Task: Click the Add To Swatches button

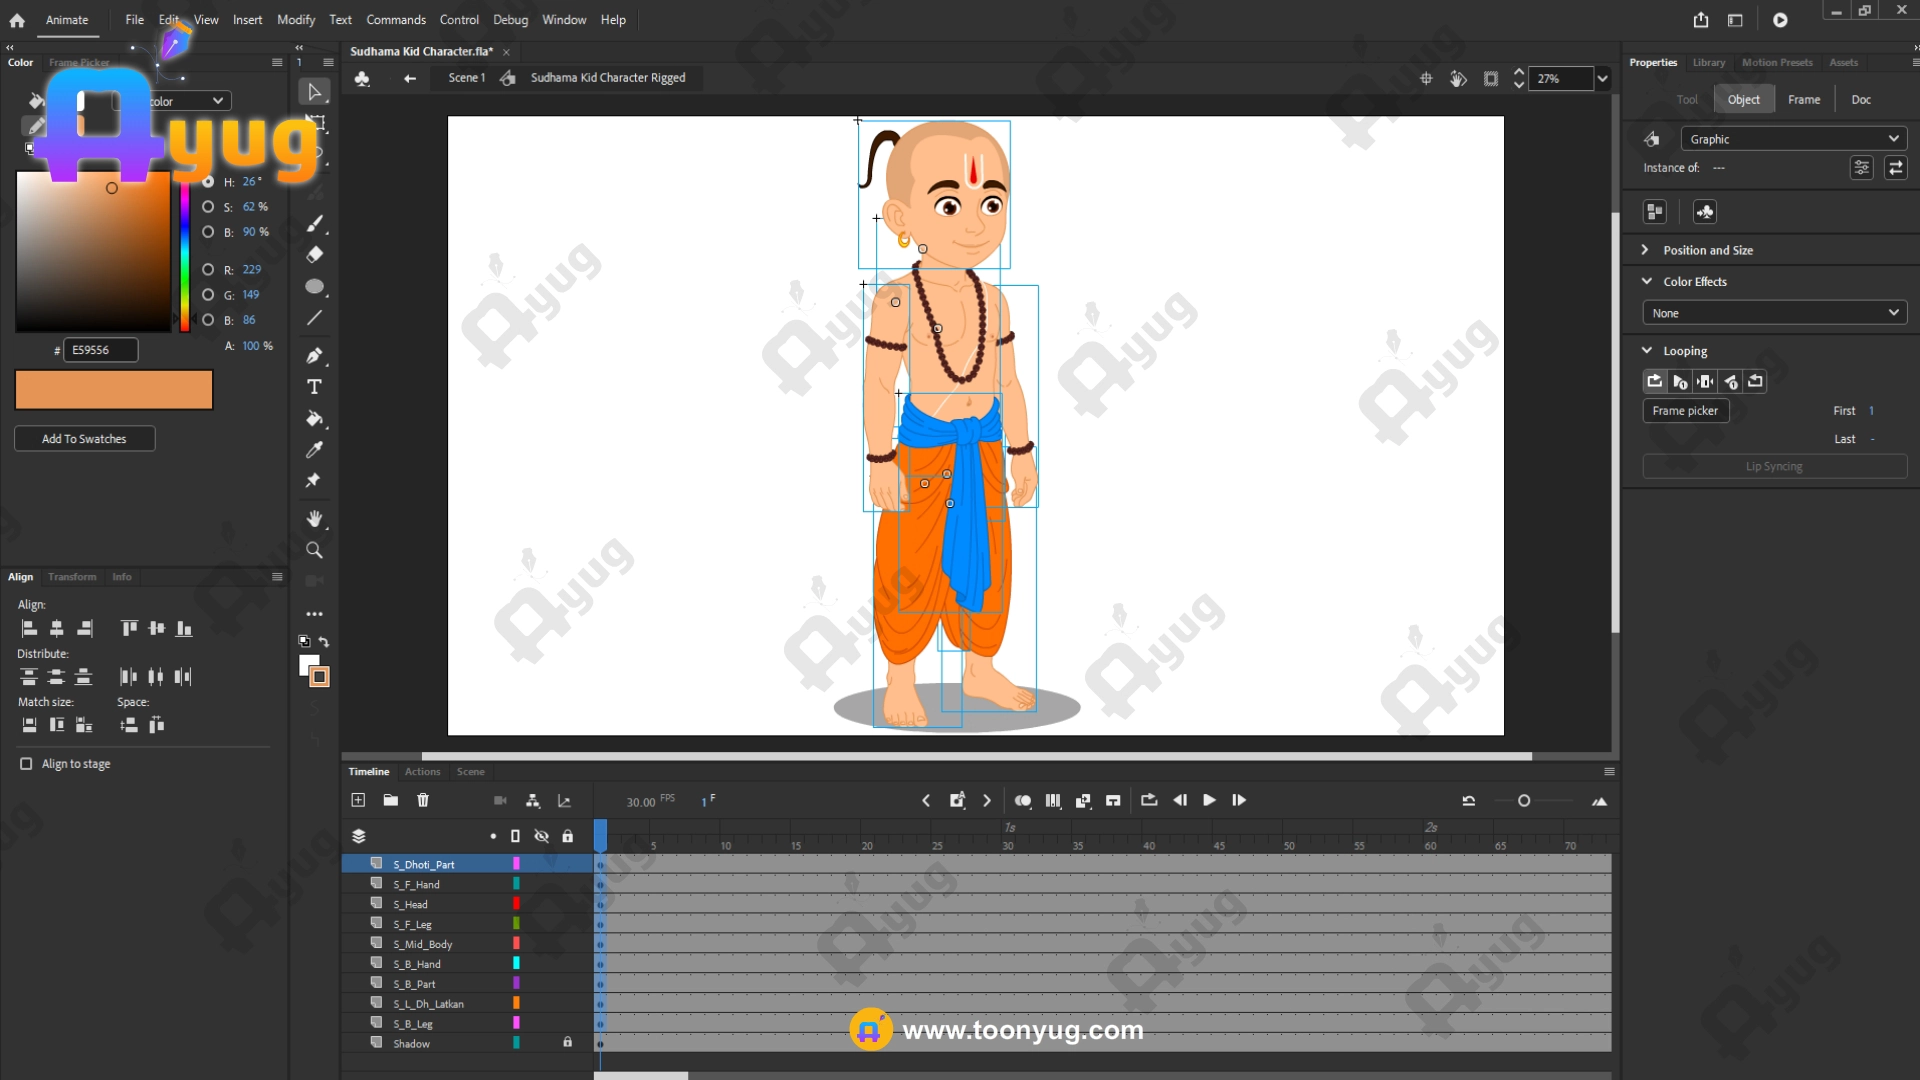Action: 84,439
